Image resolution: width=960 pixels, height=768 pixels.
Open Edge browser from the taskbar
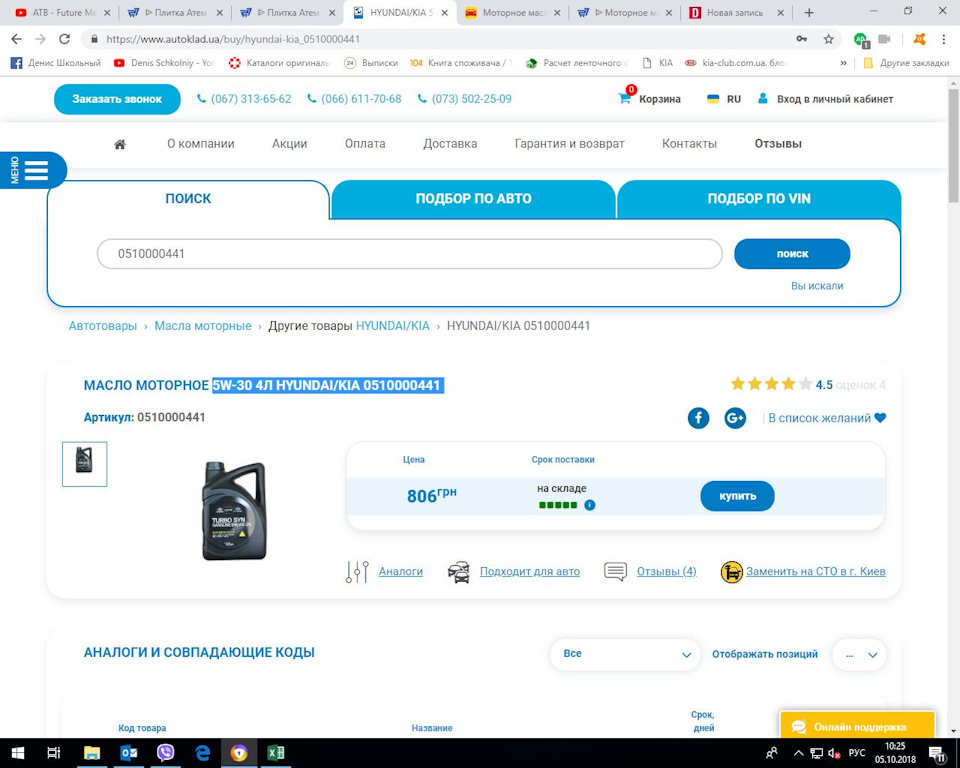202,753
